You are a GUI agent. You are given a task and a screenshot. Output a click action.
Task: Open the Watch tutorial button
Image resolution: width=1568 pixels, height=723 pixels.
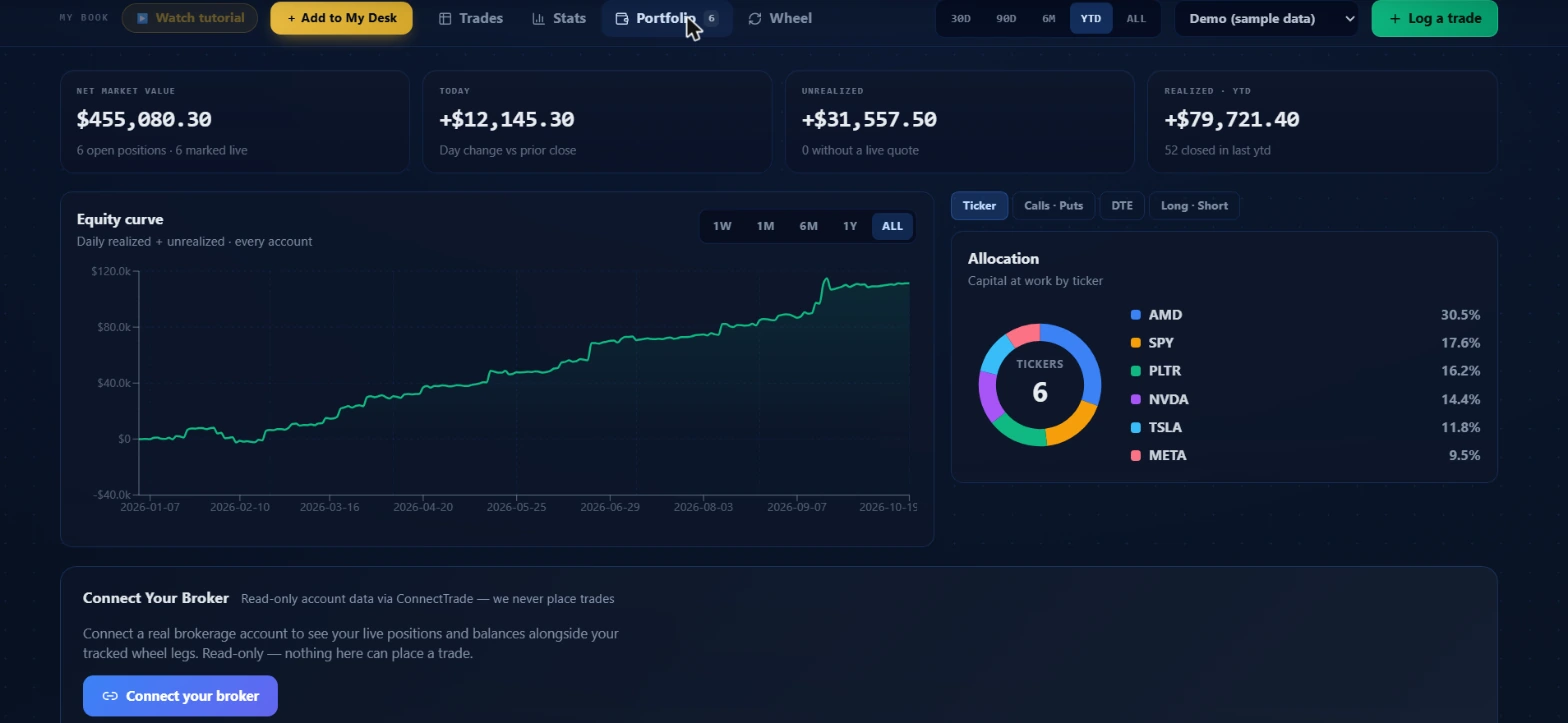point(190,18)
